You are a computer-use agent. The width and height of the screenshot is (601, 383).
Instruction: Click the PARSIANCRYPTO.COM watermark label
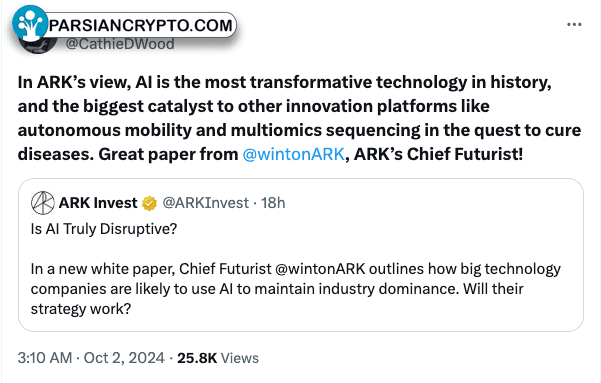[x=141, y=25]
